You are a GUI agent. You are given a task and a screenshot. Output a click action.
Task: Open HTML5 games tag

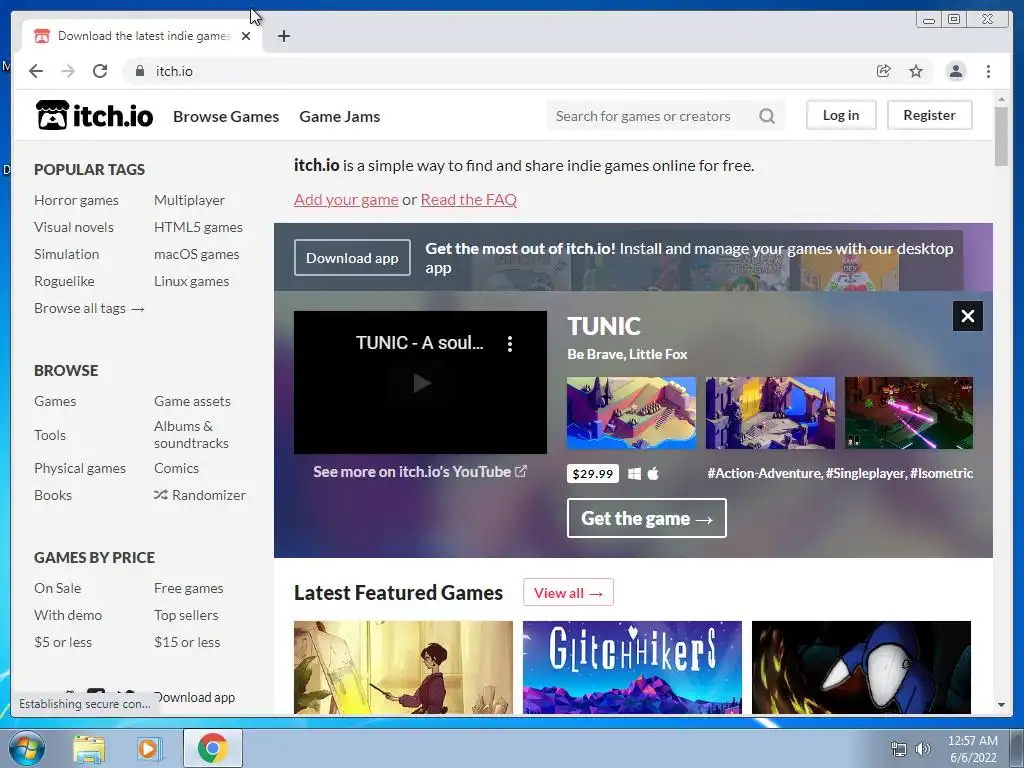tap(199, 227)
